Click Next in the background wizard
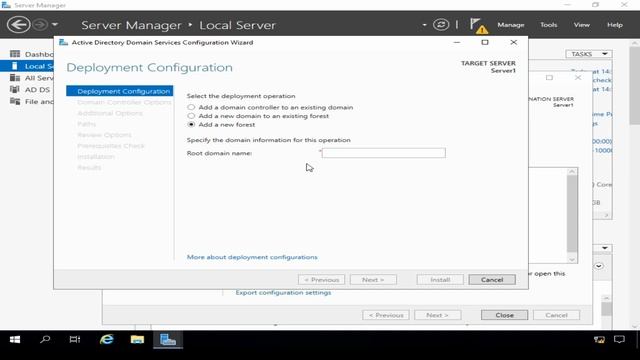 (x=438, y=315)
